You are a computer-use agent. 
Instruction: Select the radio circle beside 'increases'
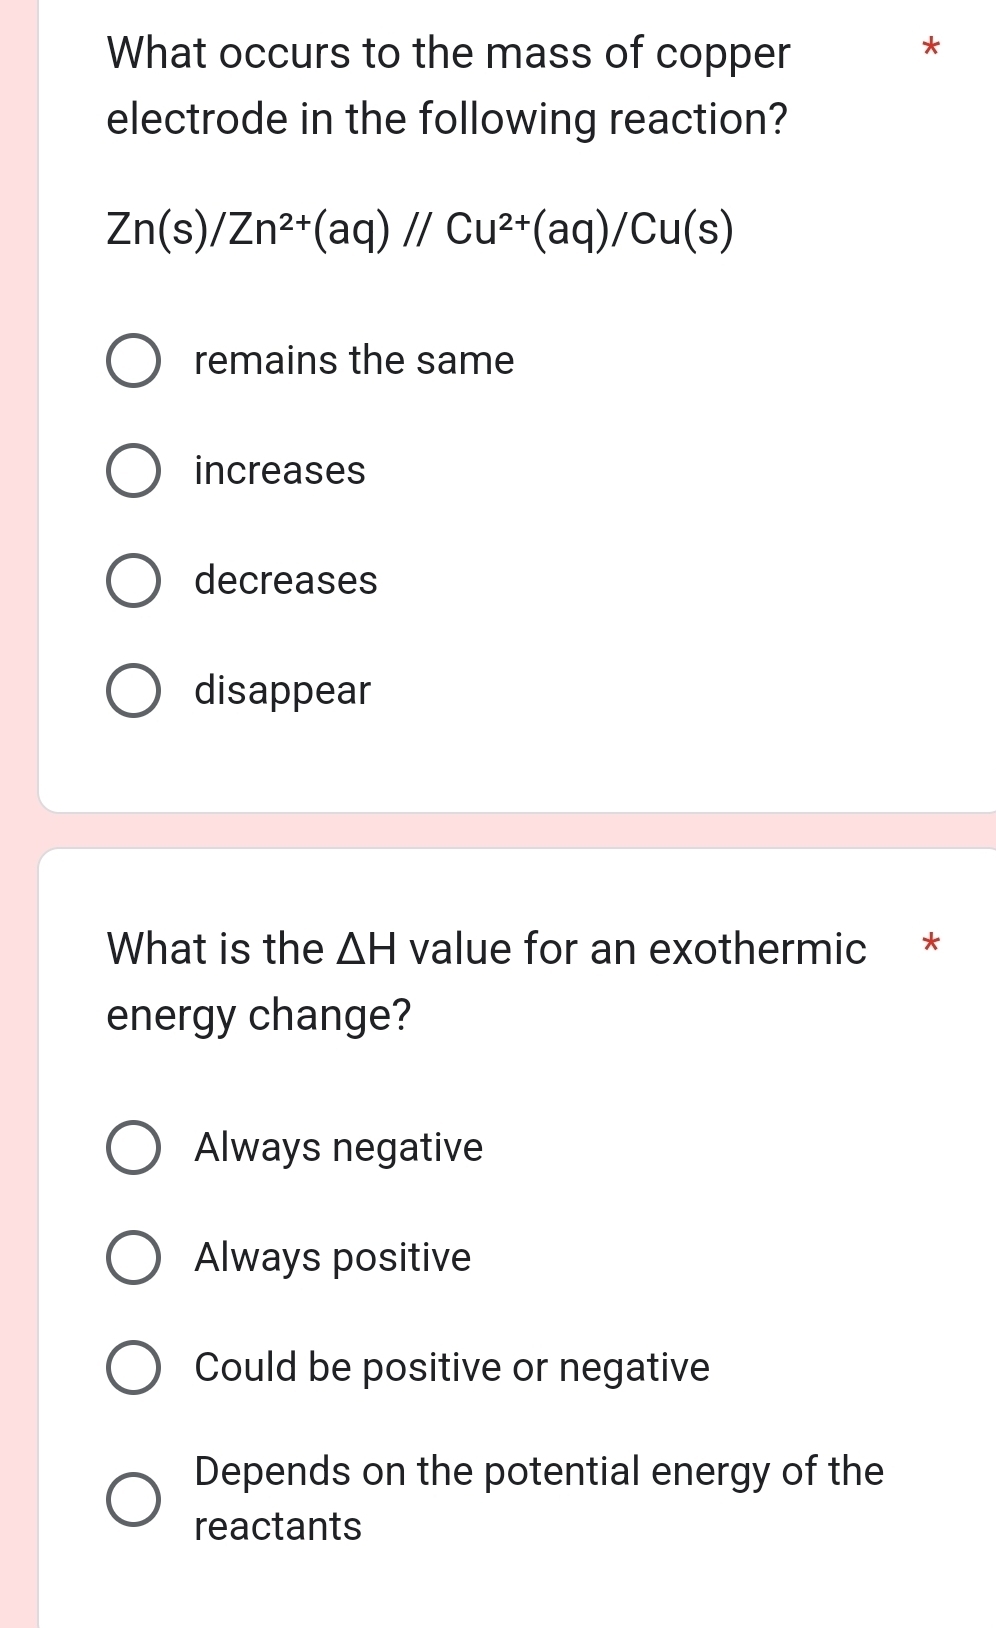(x=133, y=471)
